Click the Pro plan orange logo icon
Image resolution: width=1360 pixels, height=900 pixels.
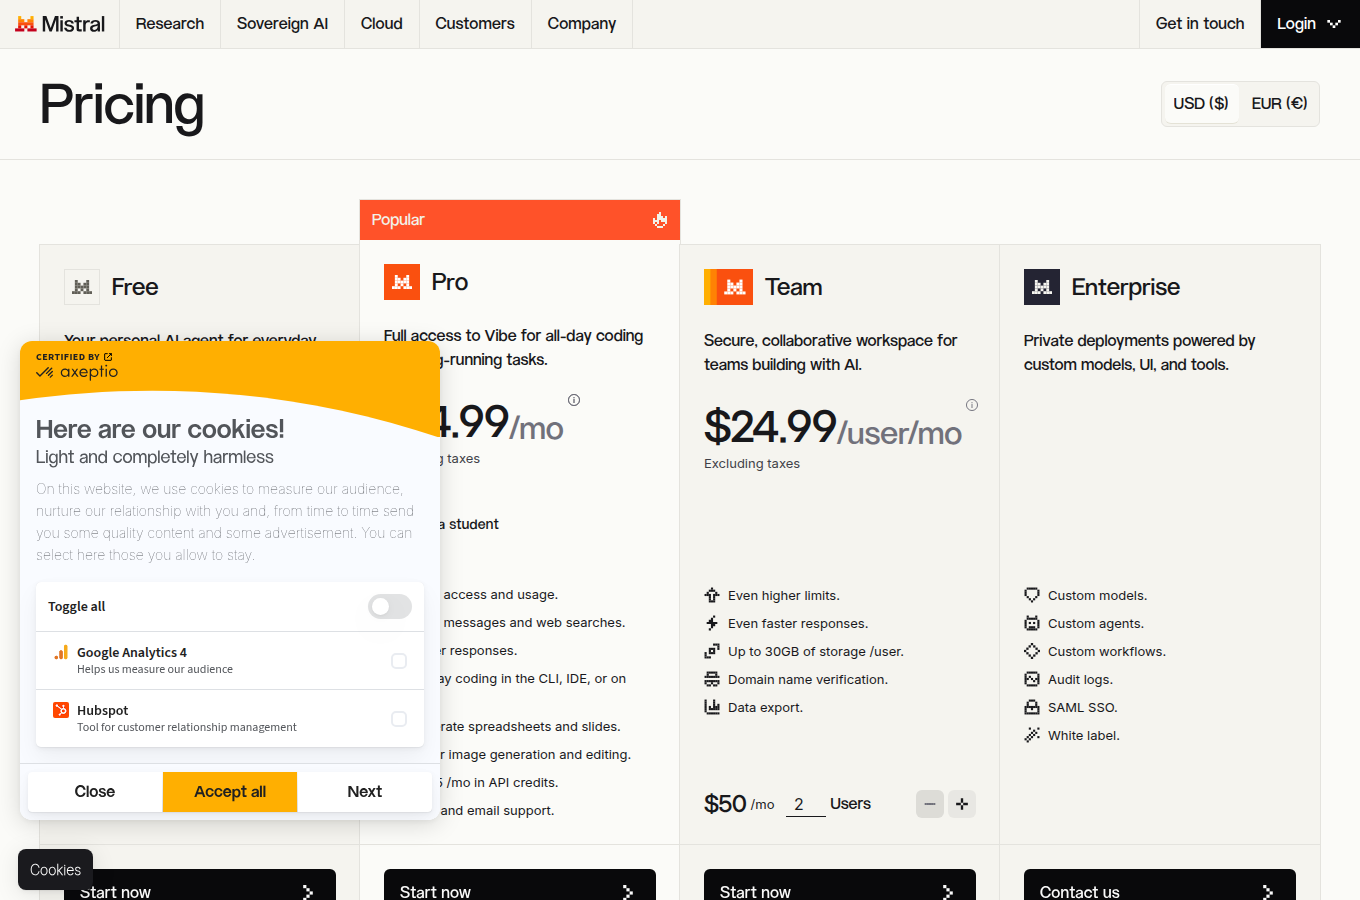[x=402, y=282]
